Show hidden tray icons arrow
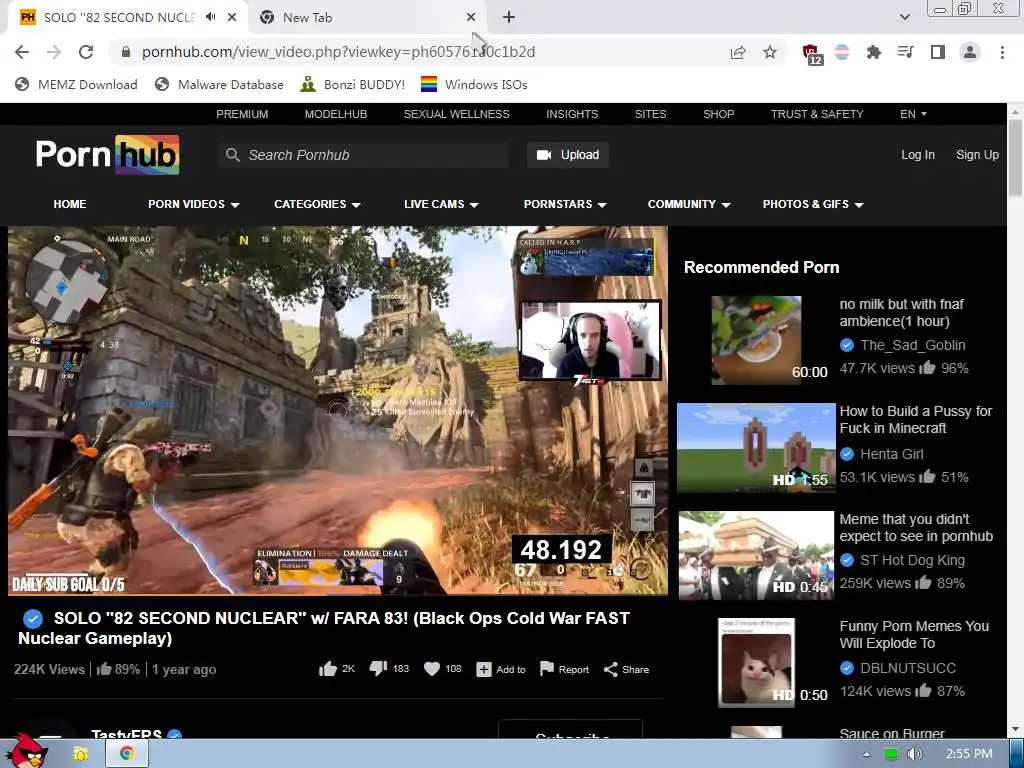1024x768 pixels. 866,754
